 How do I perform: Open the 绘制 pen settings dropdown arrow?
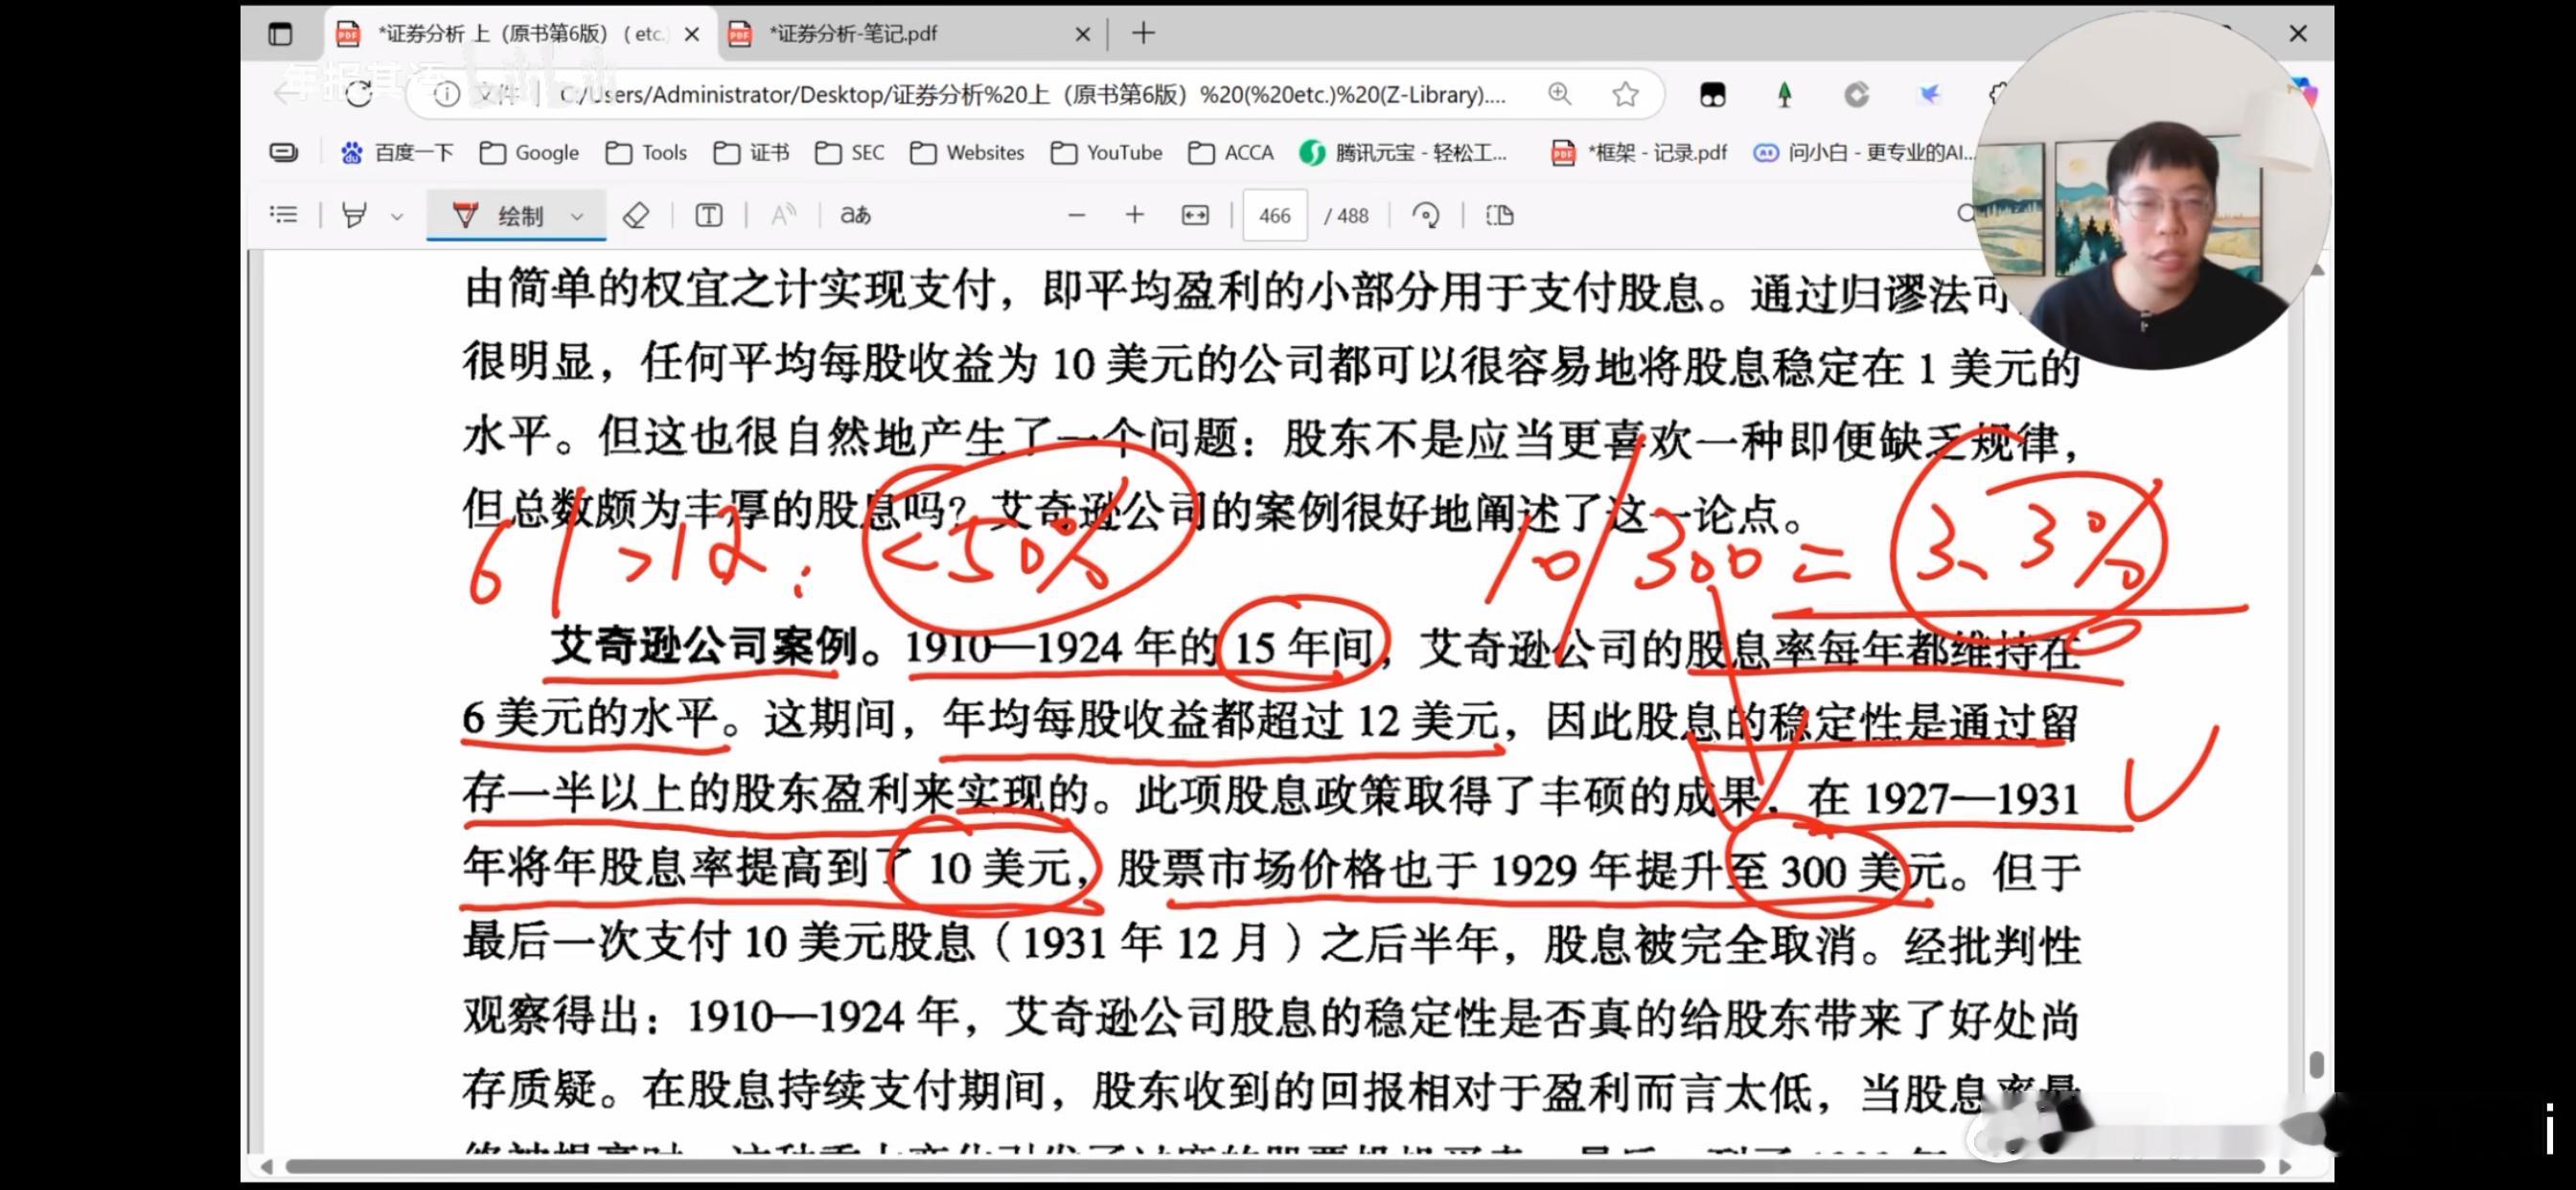click(x=577, y=216)
